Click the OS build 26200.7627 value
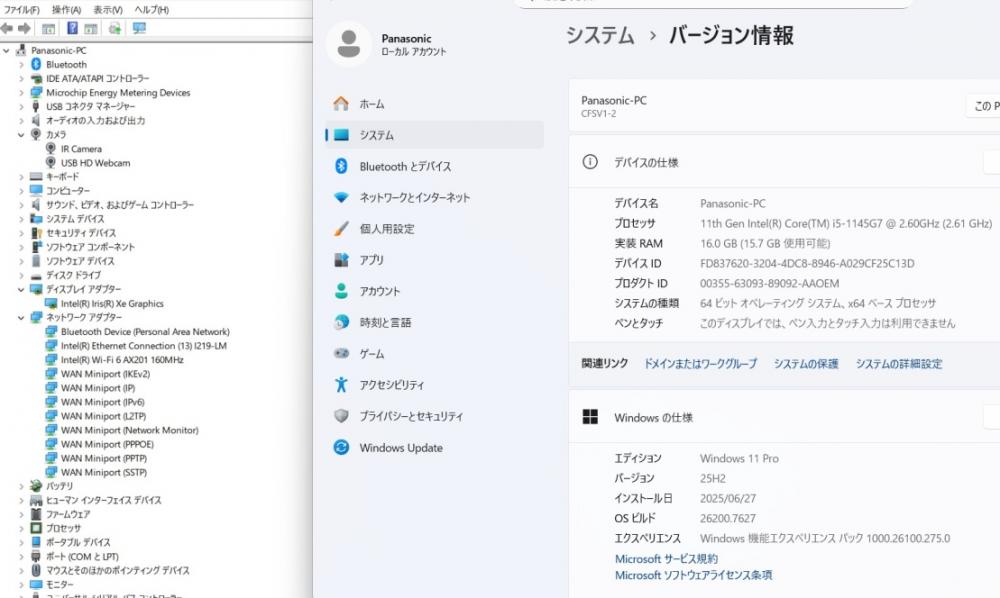The height and width of the screenshot is (598, 1000). (728, 518)
